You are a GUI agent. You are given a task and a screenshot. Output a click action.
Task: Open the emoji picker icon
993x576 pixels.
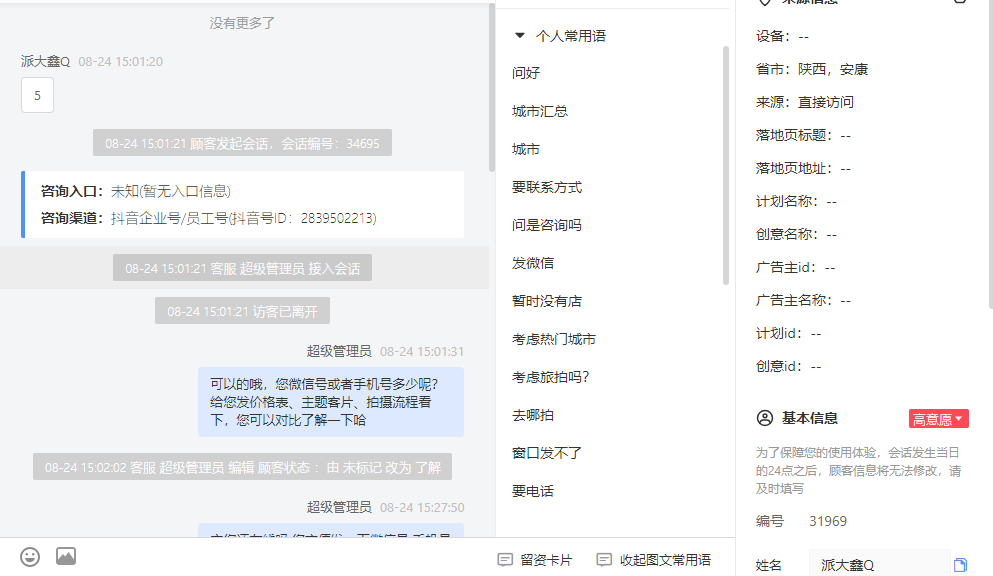click(30, 557)
